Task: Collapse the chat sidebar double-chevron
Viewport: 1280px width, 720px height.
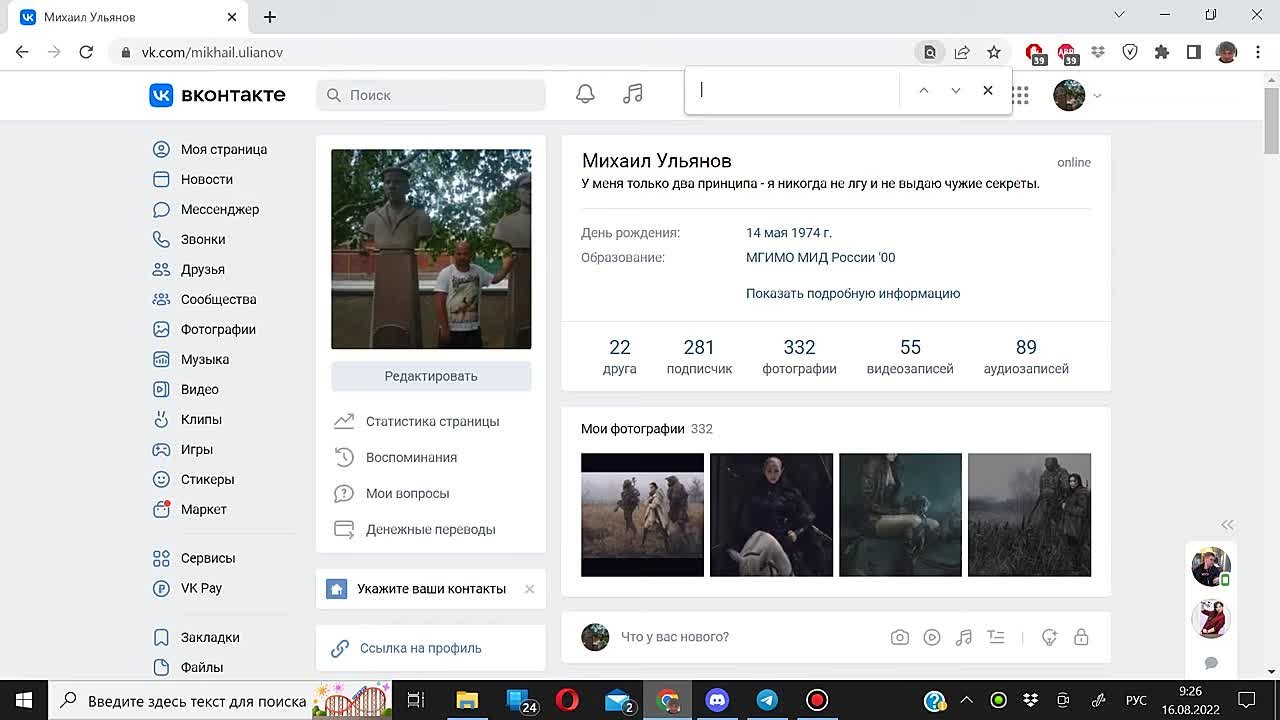Action: pos(1227,524)
